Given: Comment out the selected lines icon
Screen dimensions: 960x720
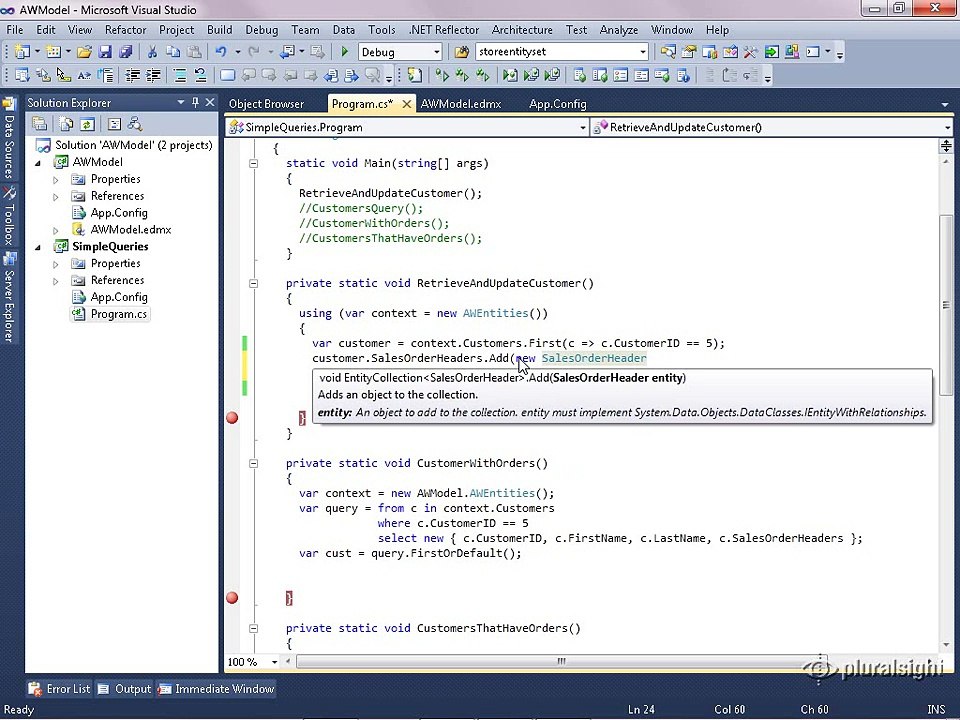Looking at the screenshot, I should click(x=180, y=75).
